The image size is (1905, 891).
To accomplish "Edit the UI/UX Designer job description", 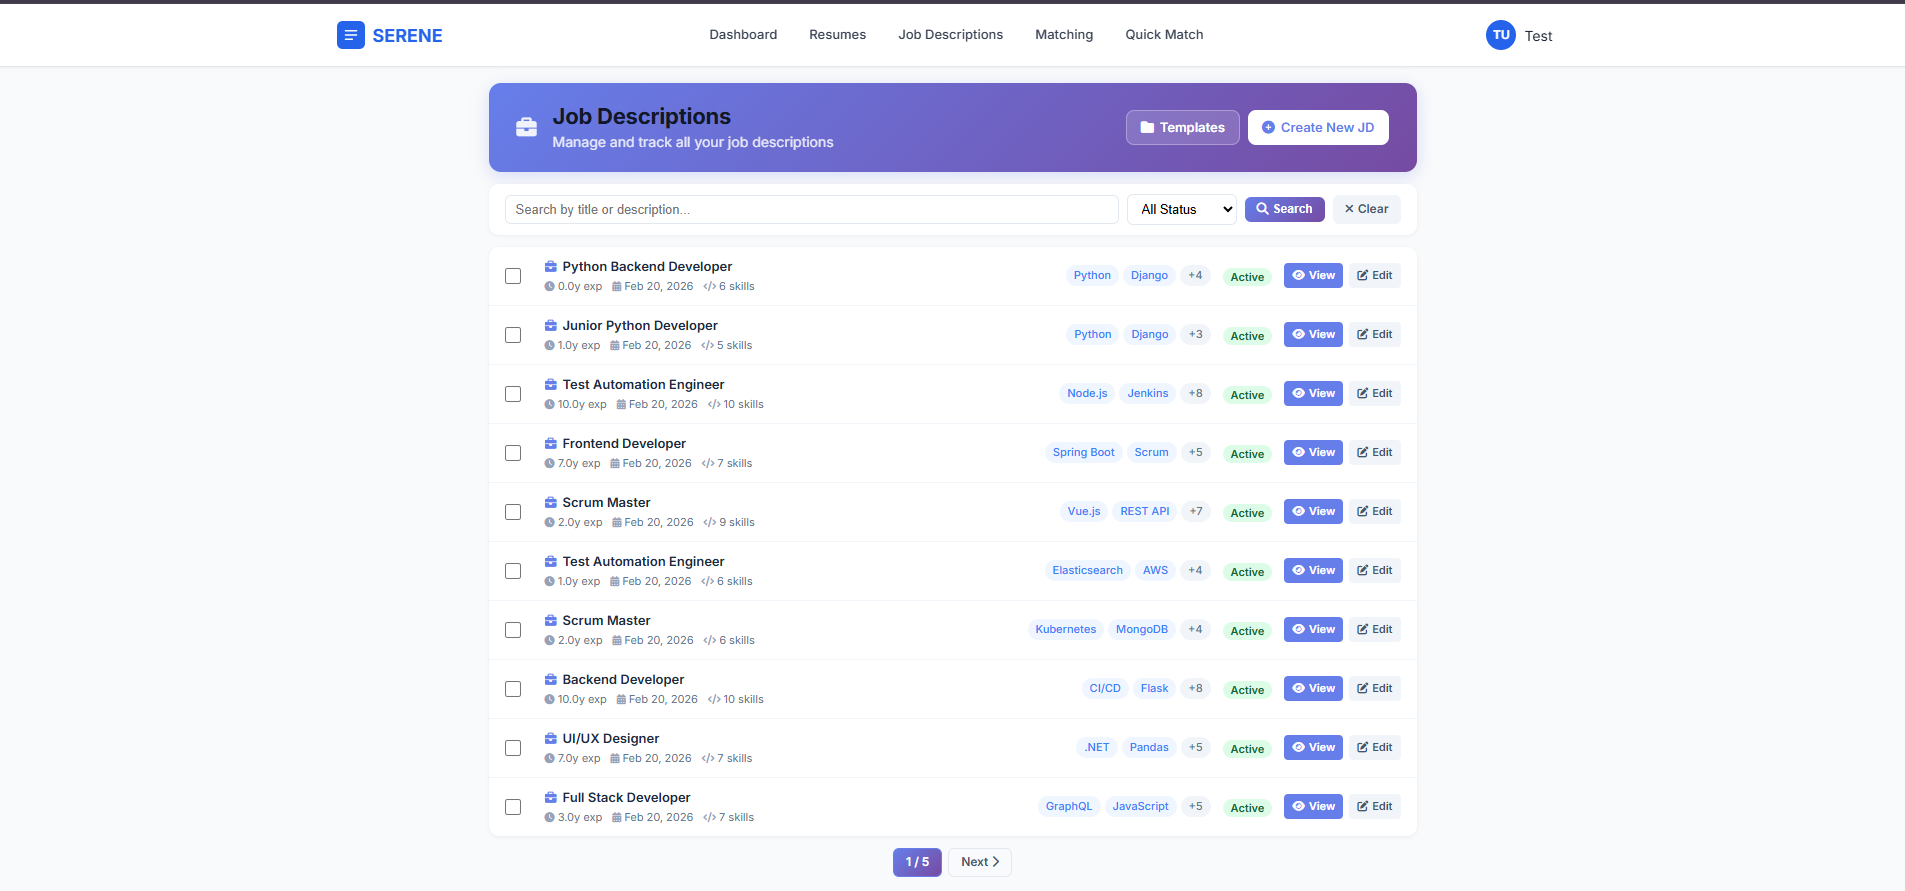I will [1374, 748].
